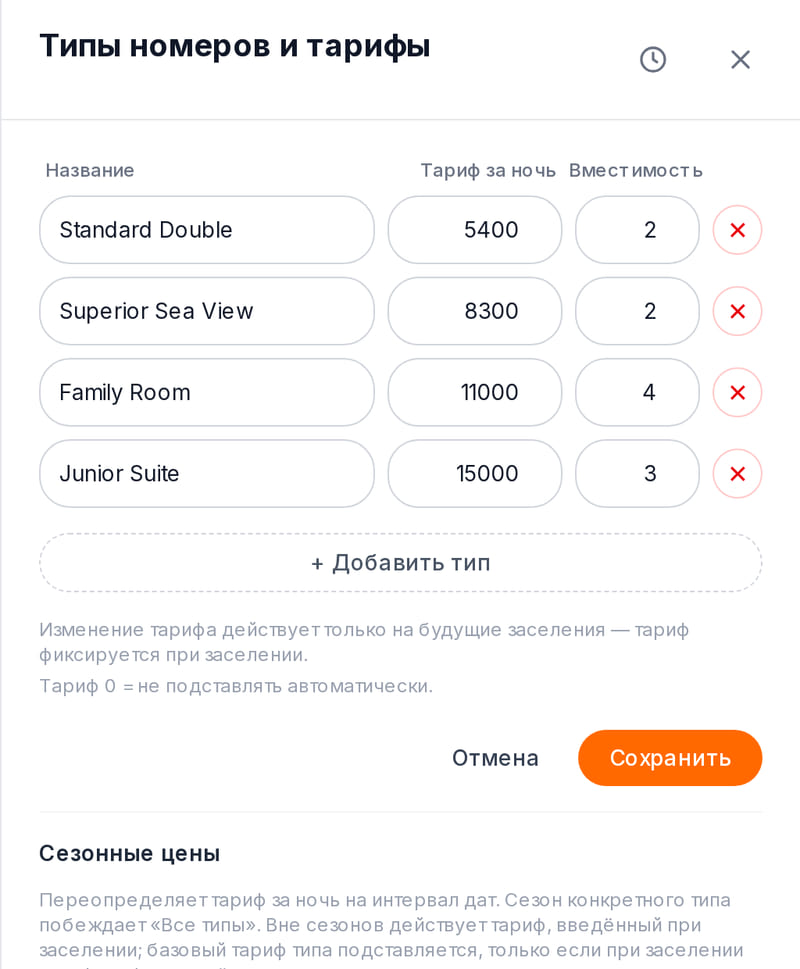
Task: Remove the Junior Suite row
Action: click(737, 473)
